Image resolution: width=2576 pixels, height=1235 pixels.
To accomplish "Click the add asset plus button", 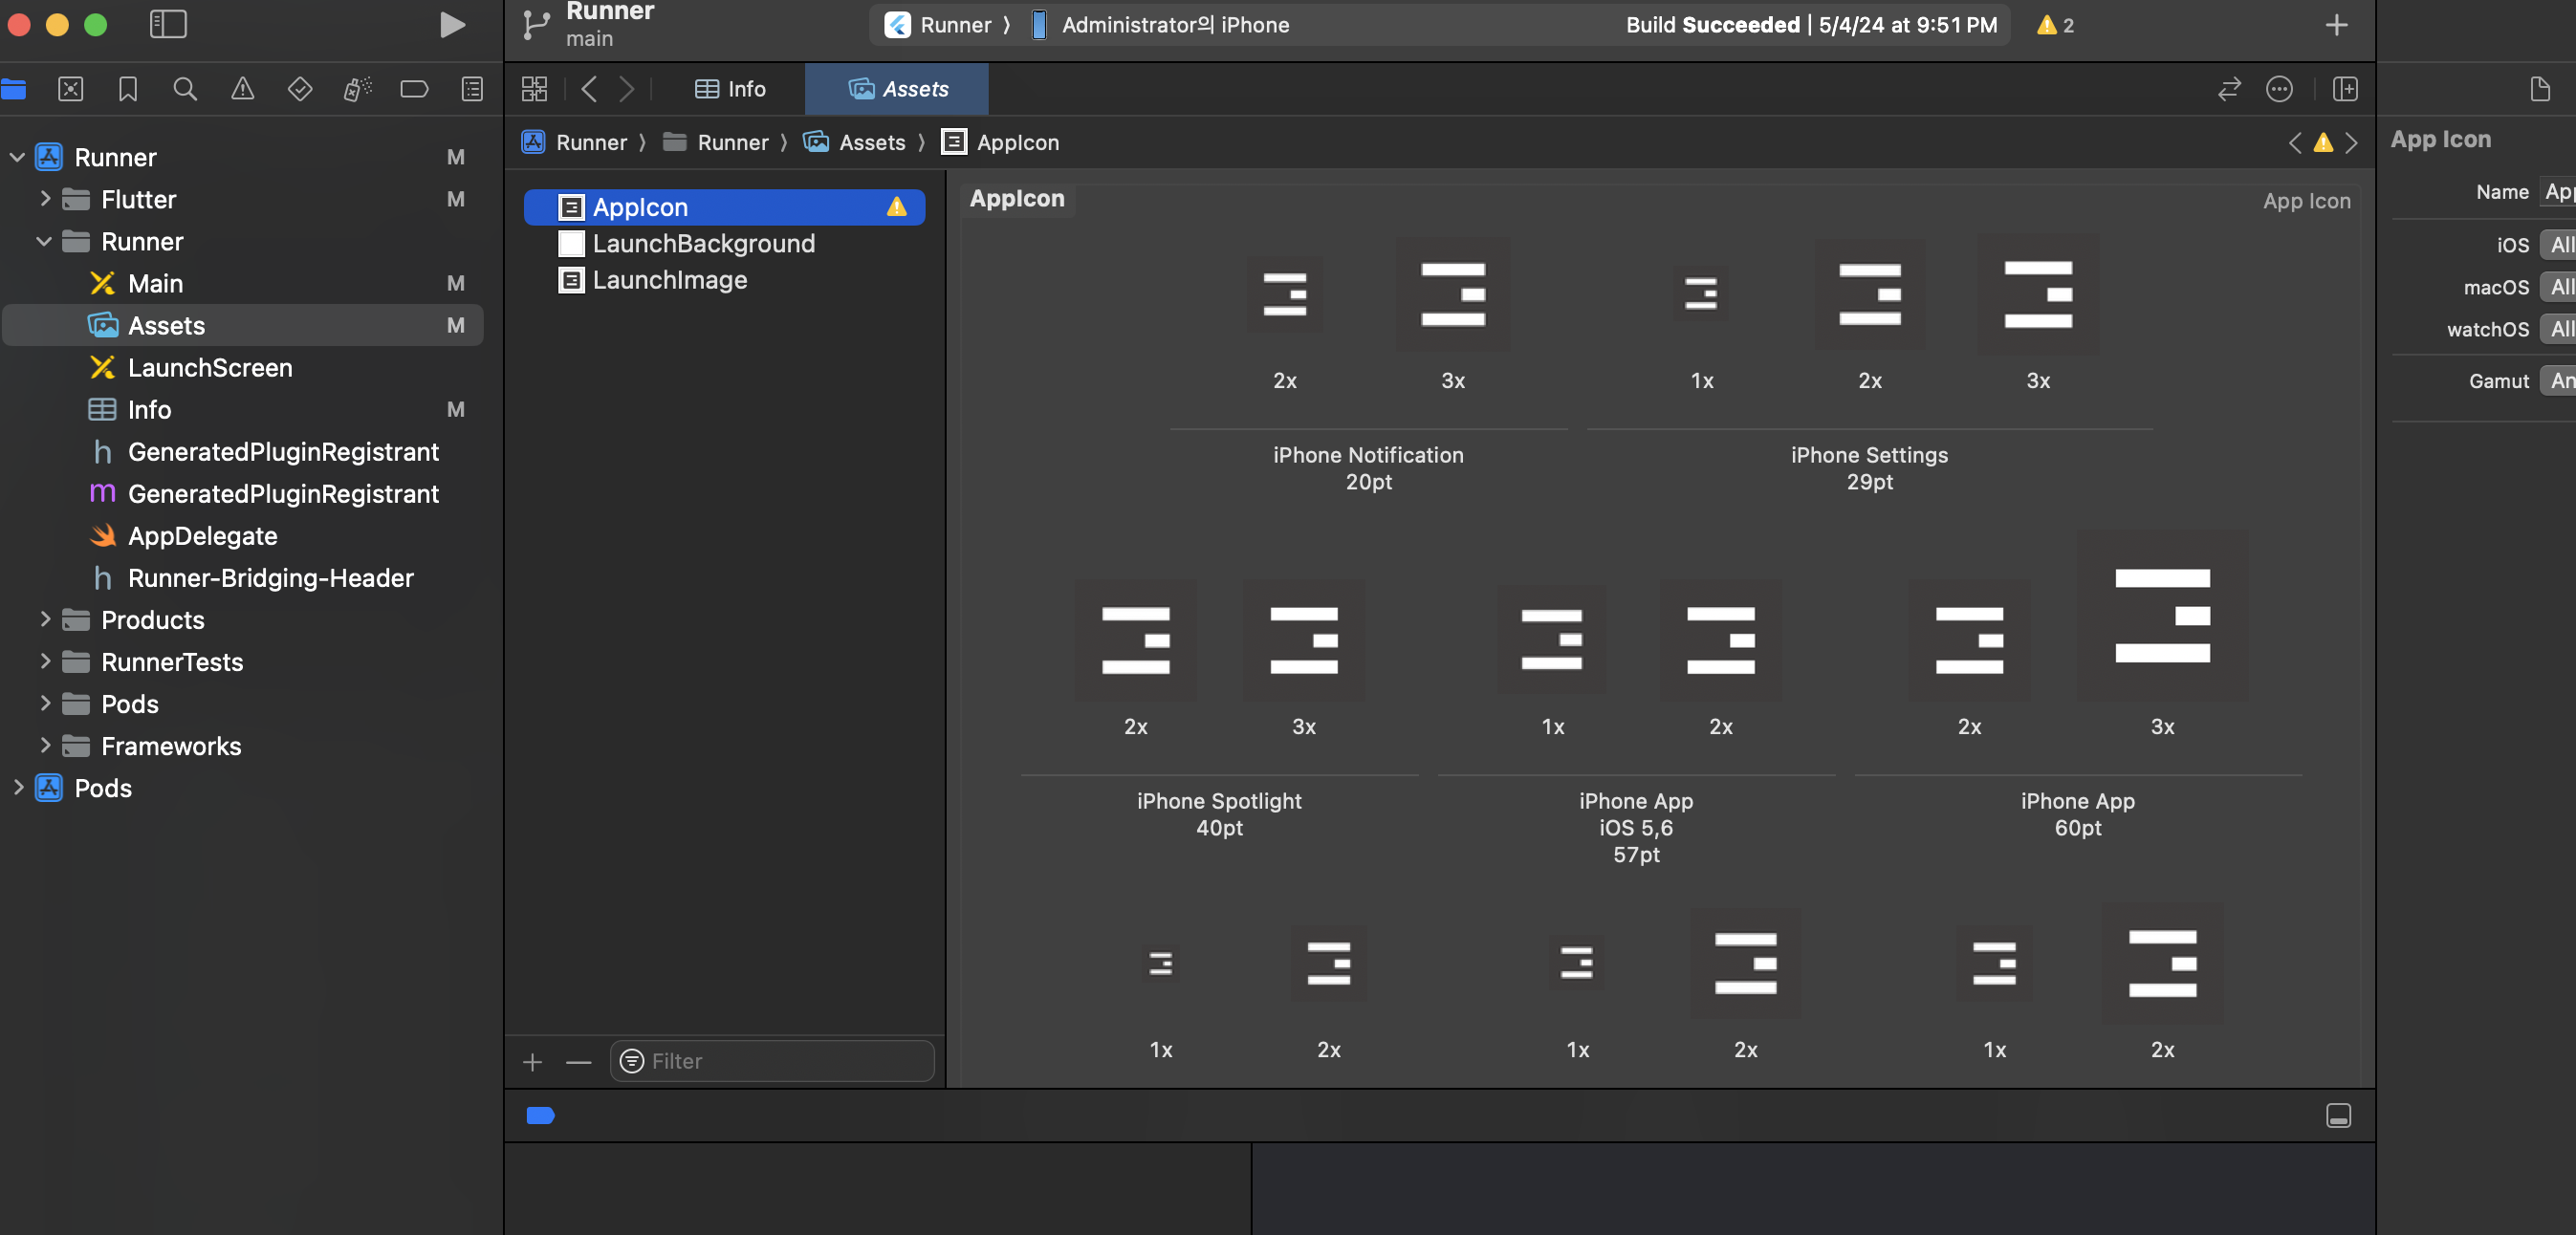I will tap(532, 1061).
